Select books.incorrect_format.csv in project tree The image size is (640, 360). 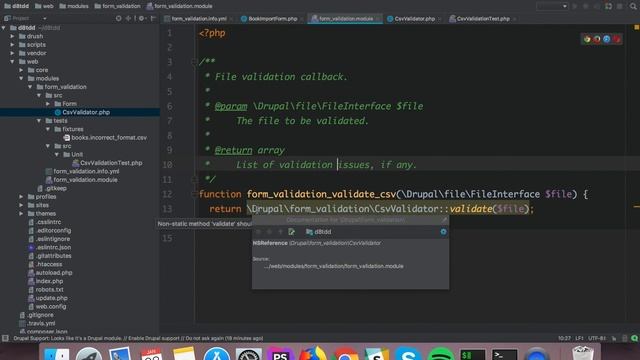[109, 138]
